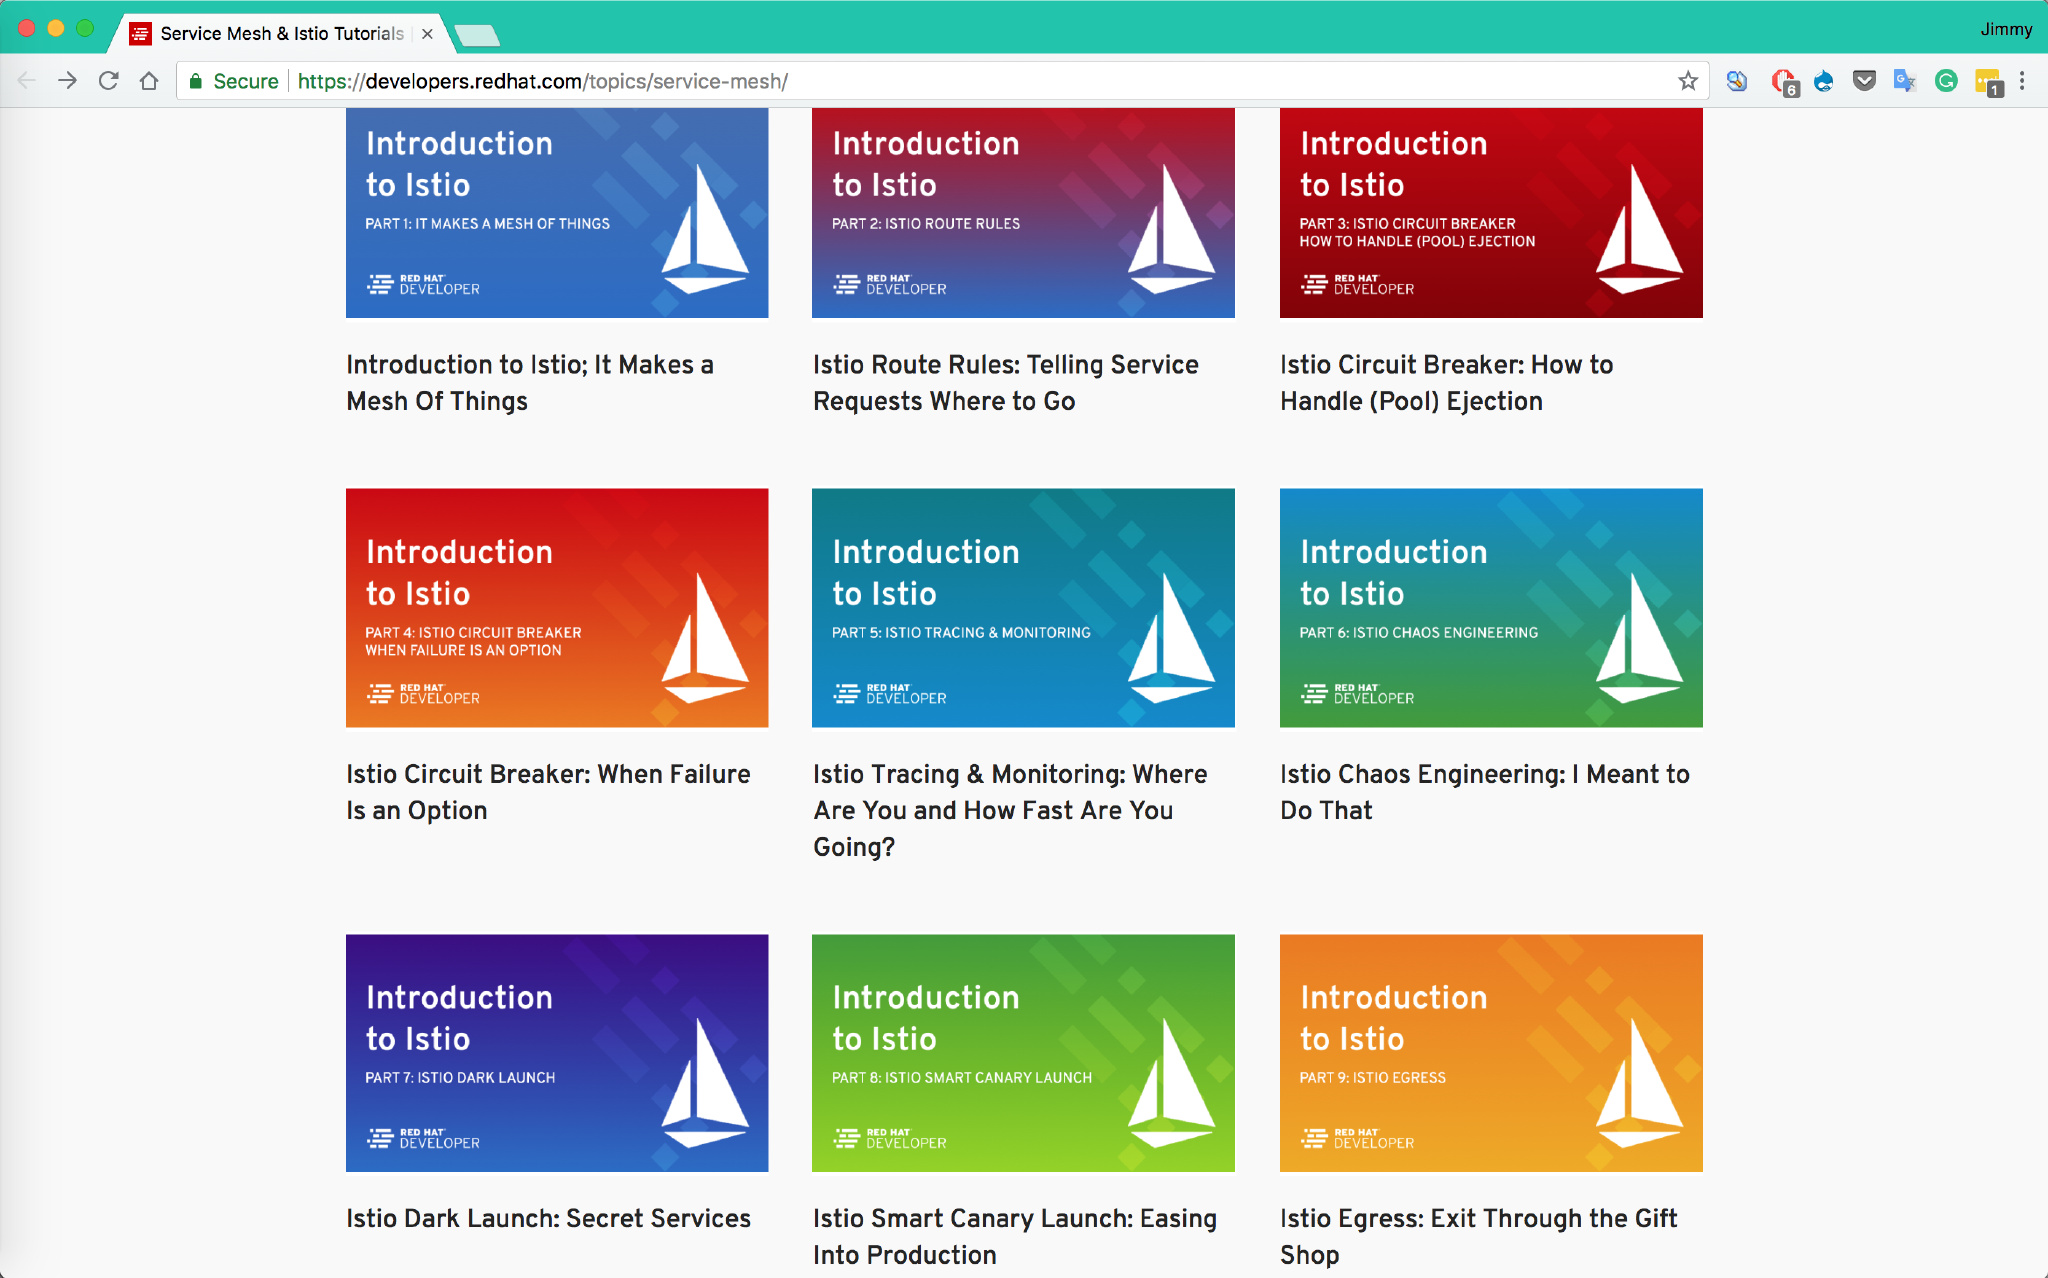Open the Chrome three-dot menu
Screen dimensions: 2048x1278
(2022, 81)
